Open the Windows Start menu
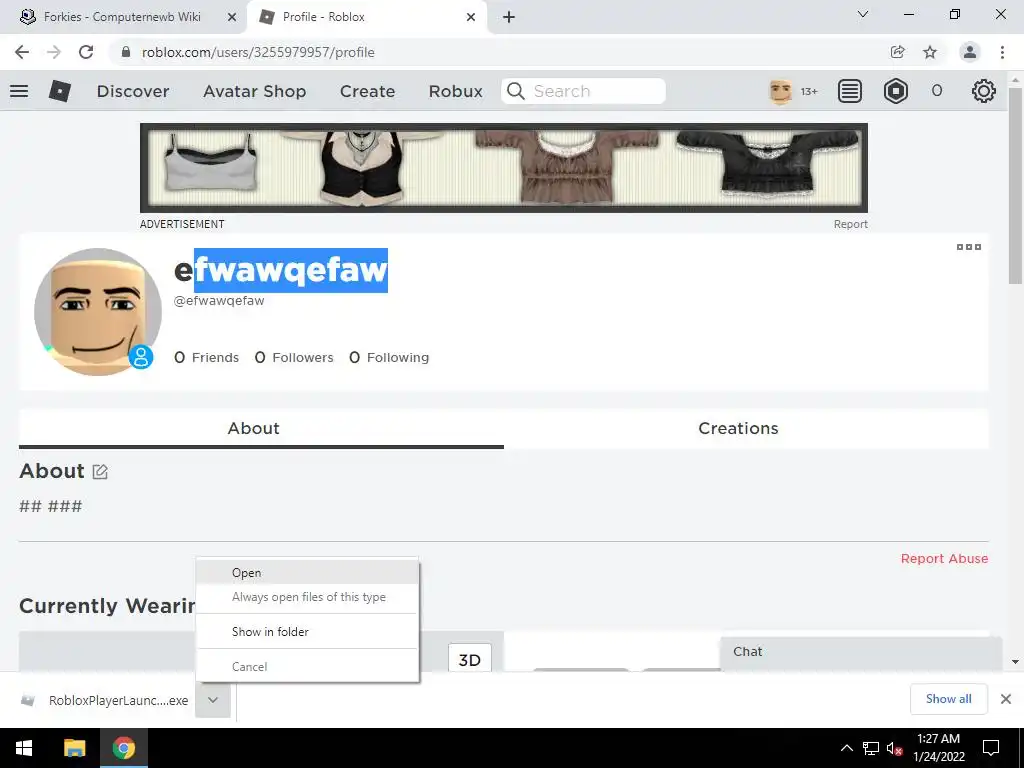The width and height of the screenshot is (1024, 768). point(24,748)
